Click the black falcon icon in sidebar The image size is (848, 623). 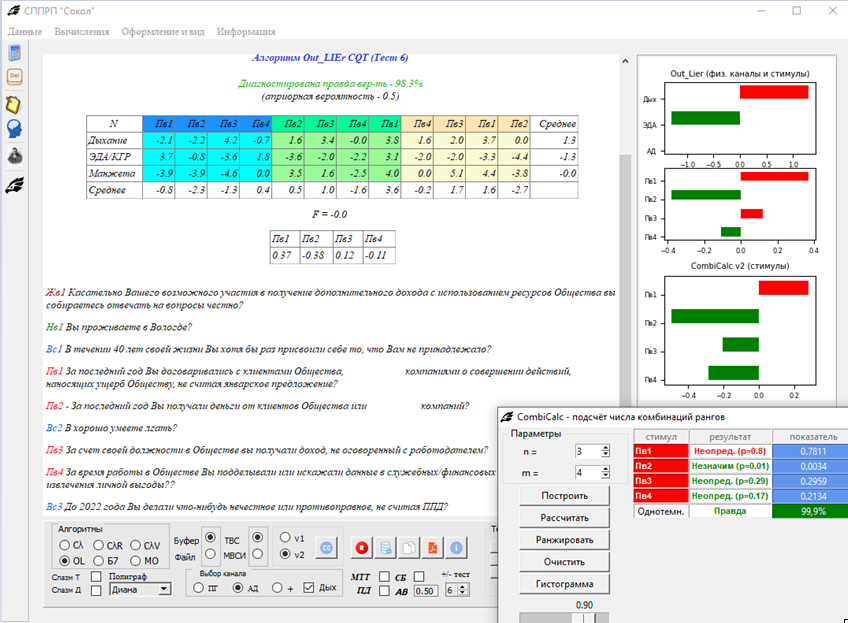[15, 183]
